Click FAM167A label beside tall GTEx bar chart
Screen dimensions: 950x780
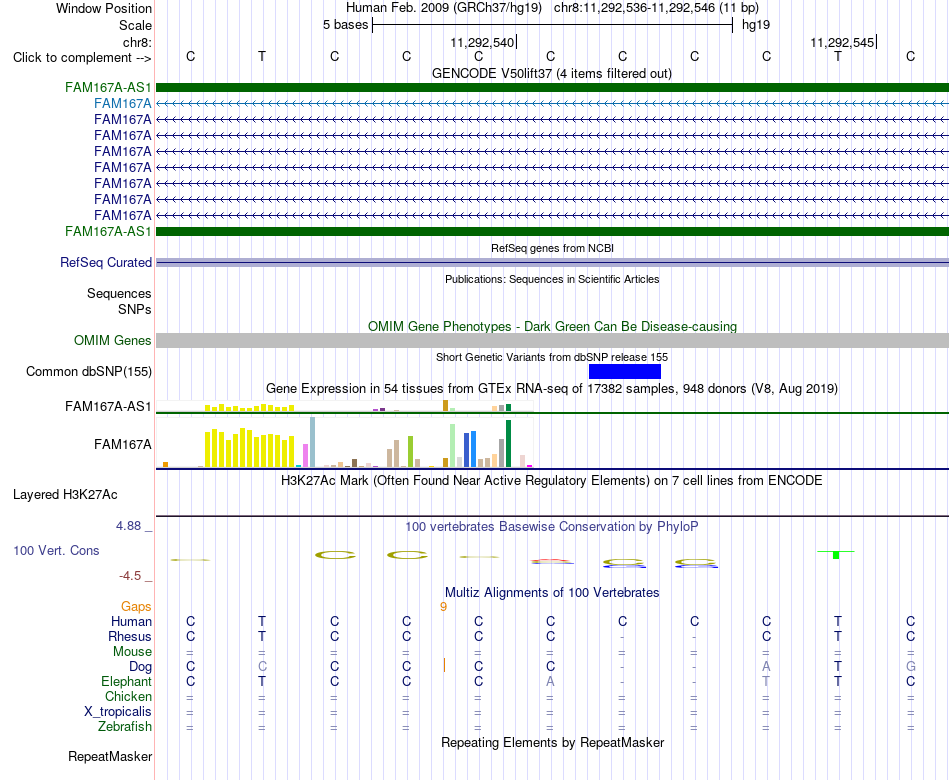(x=122, y=445)
